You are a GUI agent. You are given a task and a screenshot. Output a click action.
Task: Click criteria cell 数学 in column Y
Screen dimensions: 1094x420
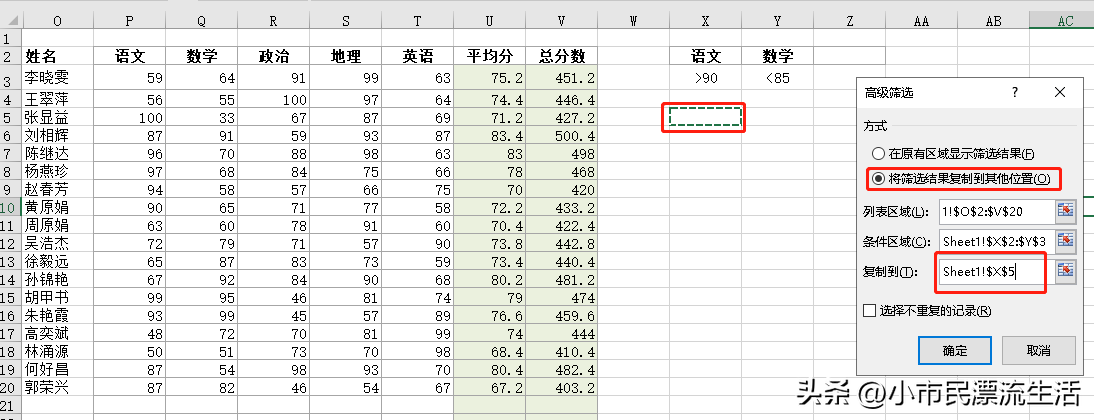pyautogui.click(x=777, y=56)
